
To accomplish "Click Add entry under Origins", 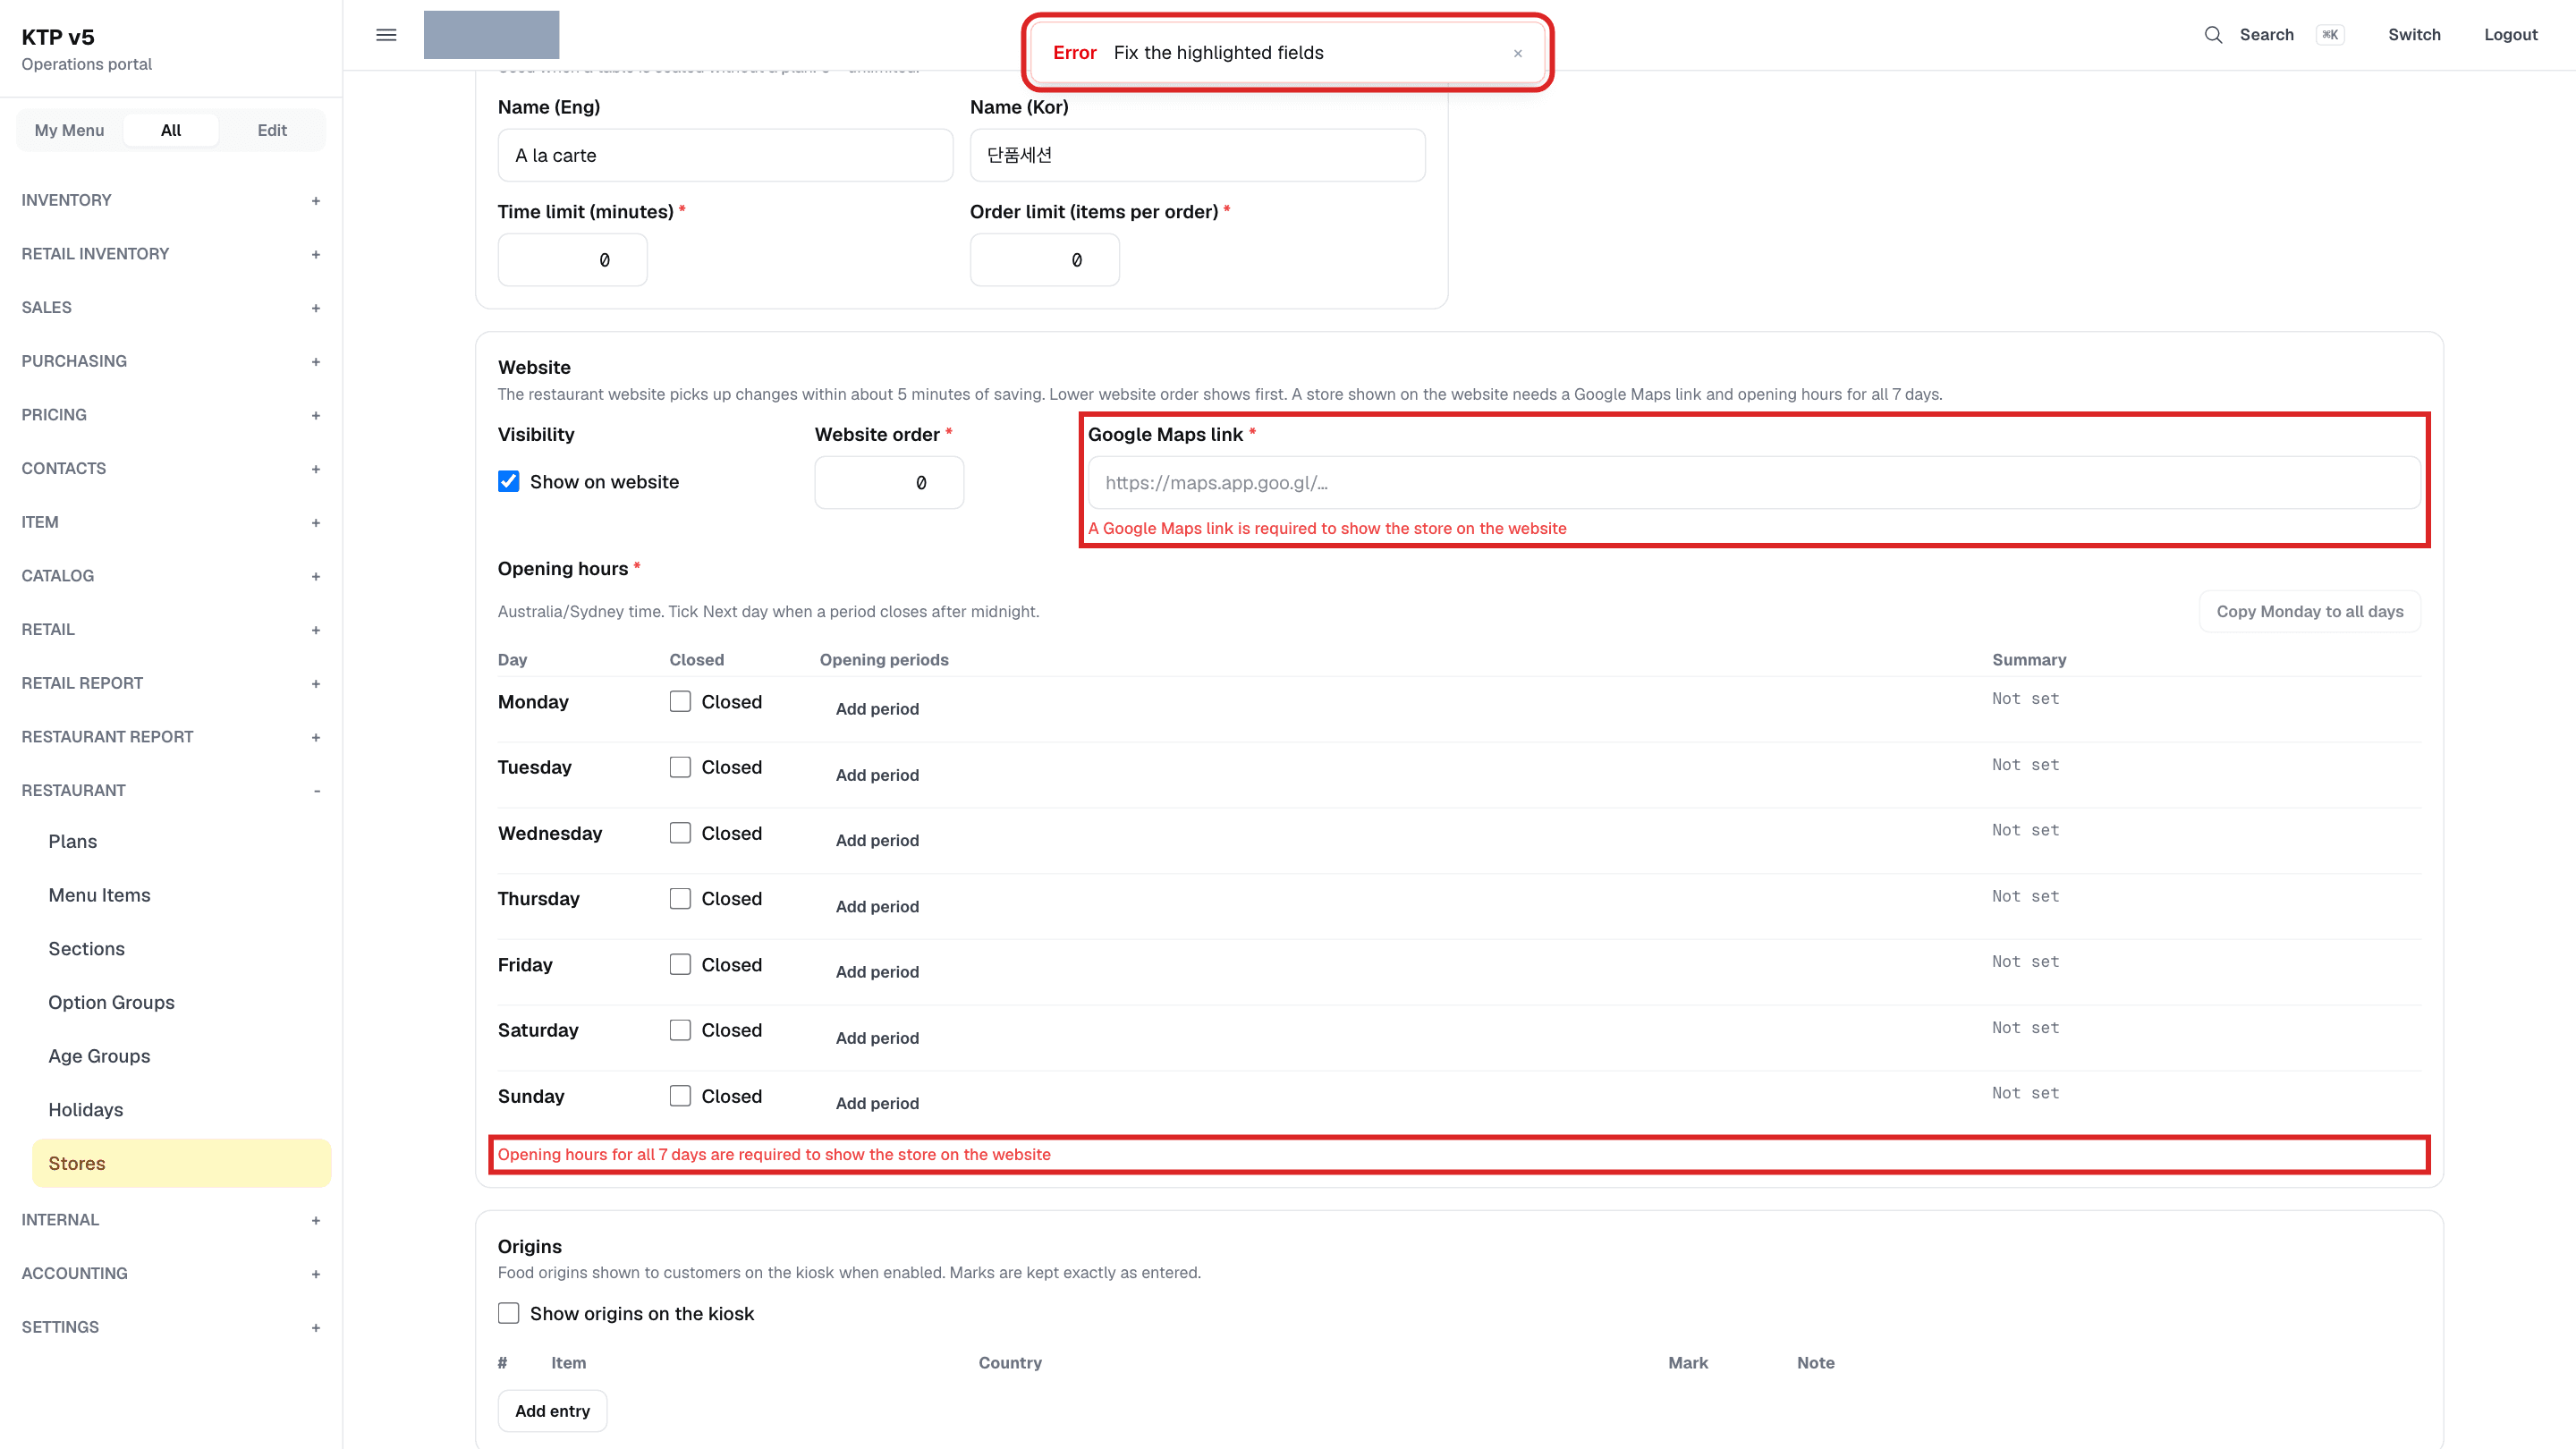I will click(x=552, y=1411).
